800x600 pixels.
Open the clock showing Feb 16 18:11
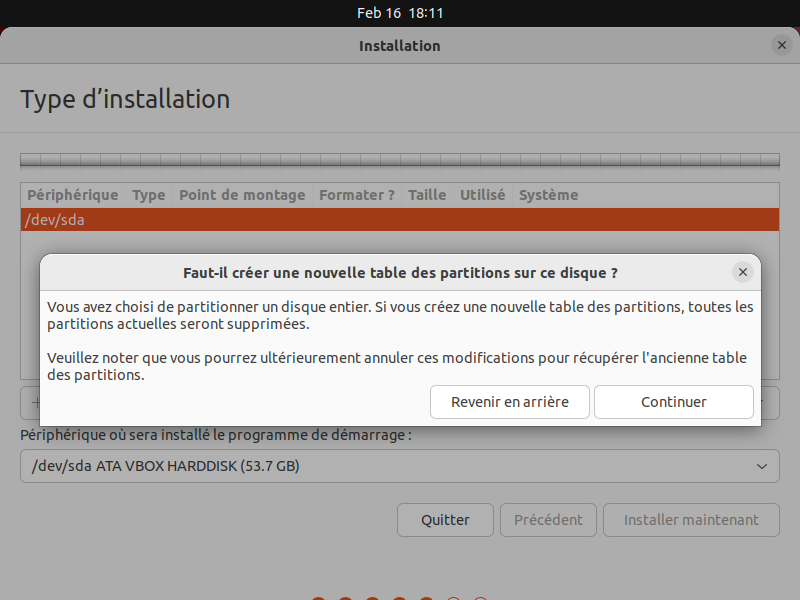[x=400, y=13]
